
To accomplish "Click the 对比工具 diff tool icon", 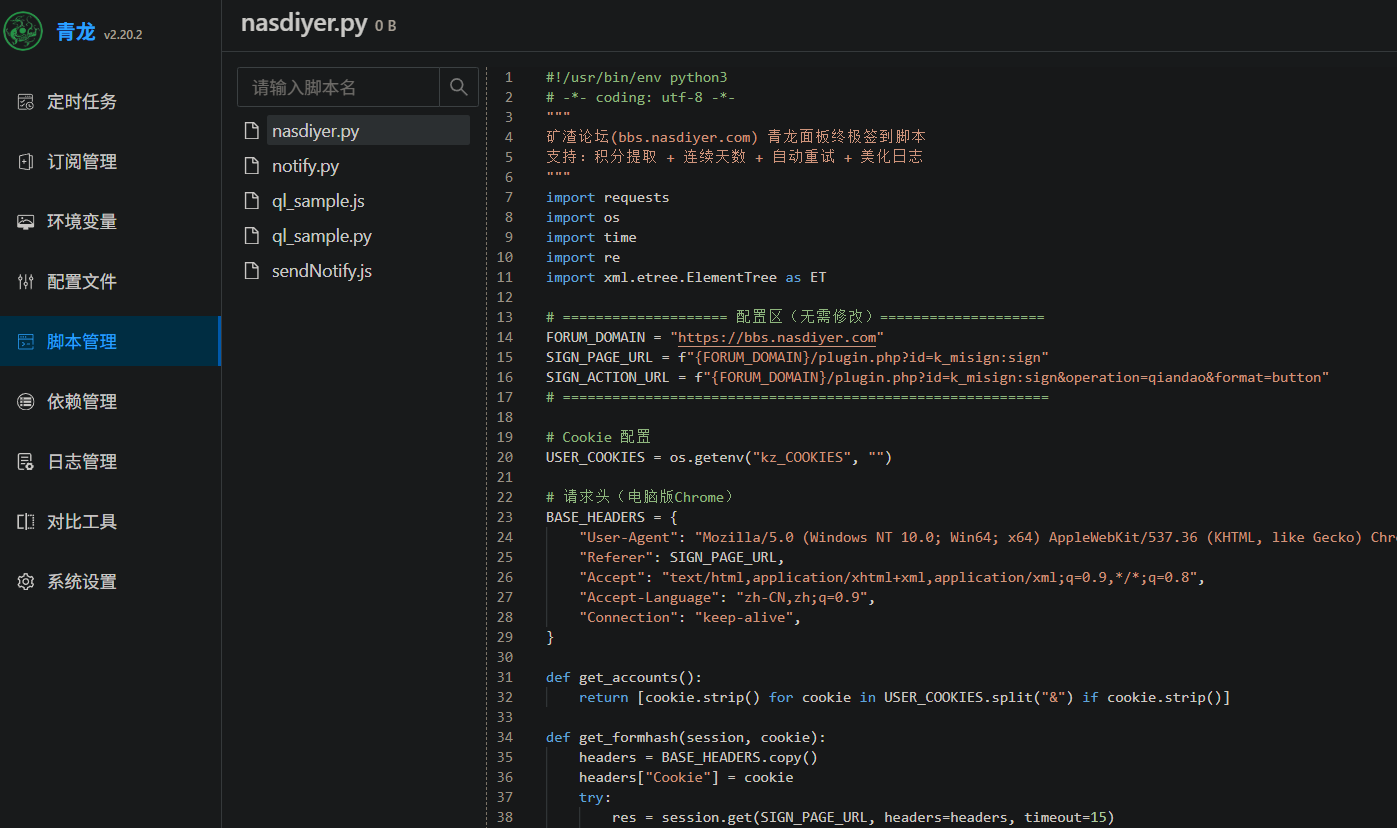I will pos(26,522).
